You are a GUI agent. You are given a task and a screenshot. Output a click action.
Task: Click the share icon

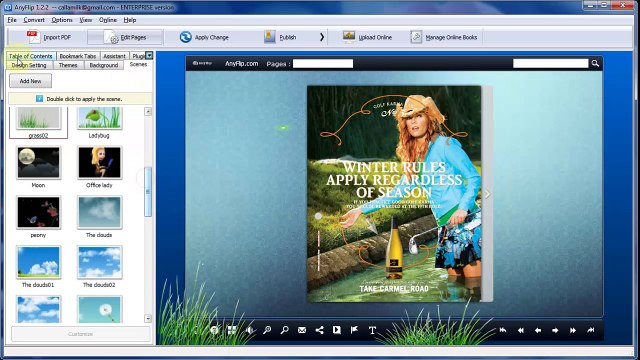pyautogui.click(x=320, y=330)
